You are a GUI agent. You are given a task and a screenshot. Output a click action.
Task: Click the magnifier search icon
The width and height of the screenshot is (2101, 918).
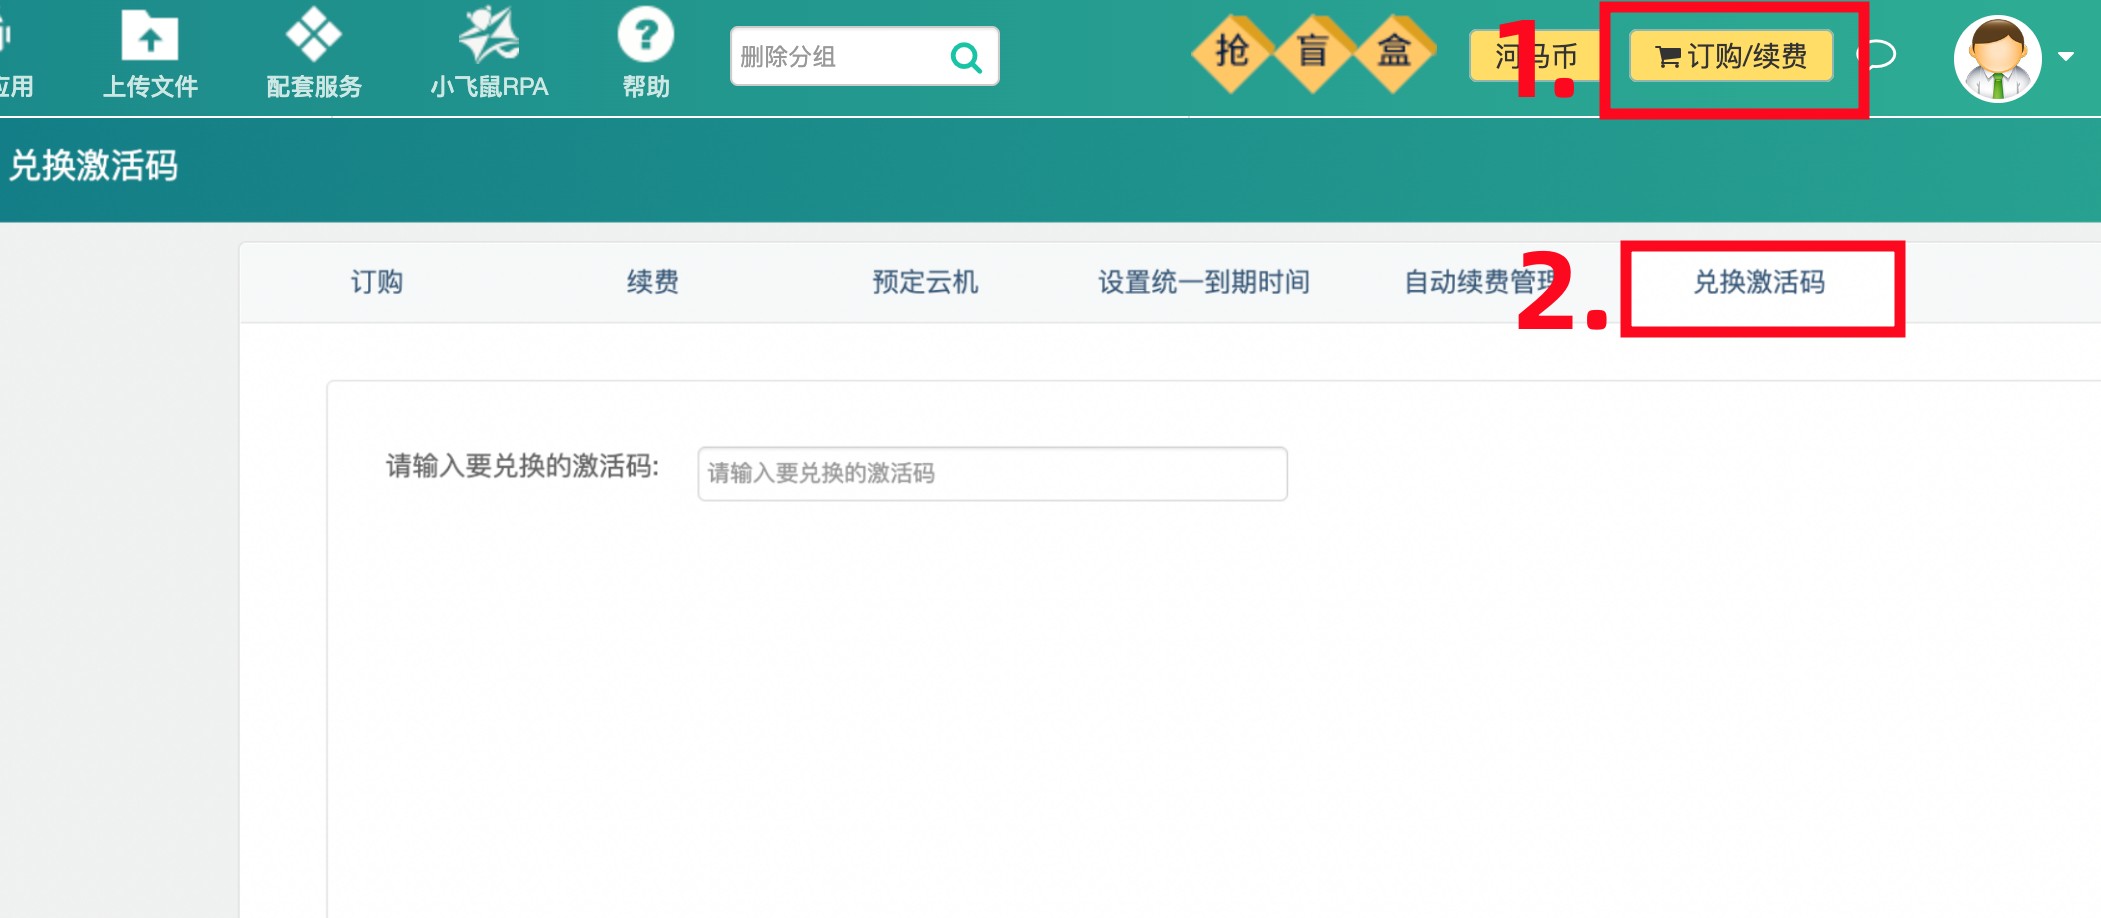965,58
